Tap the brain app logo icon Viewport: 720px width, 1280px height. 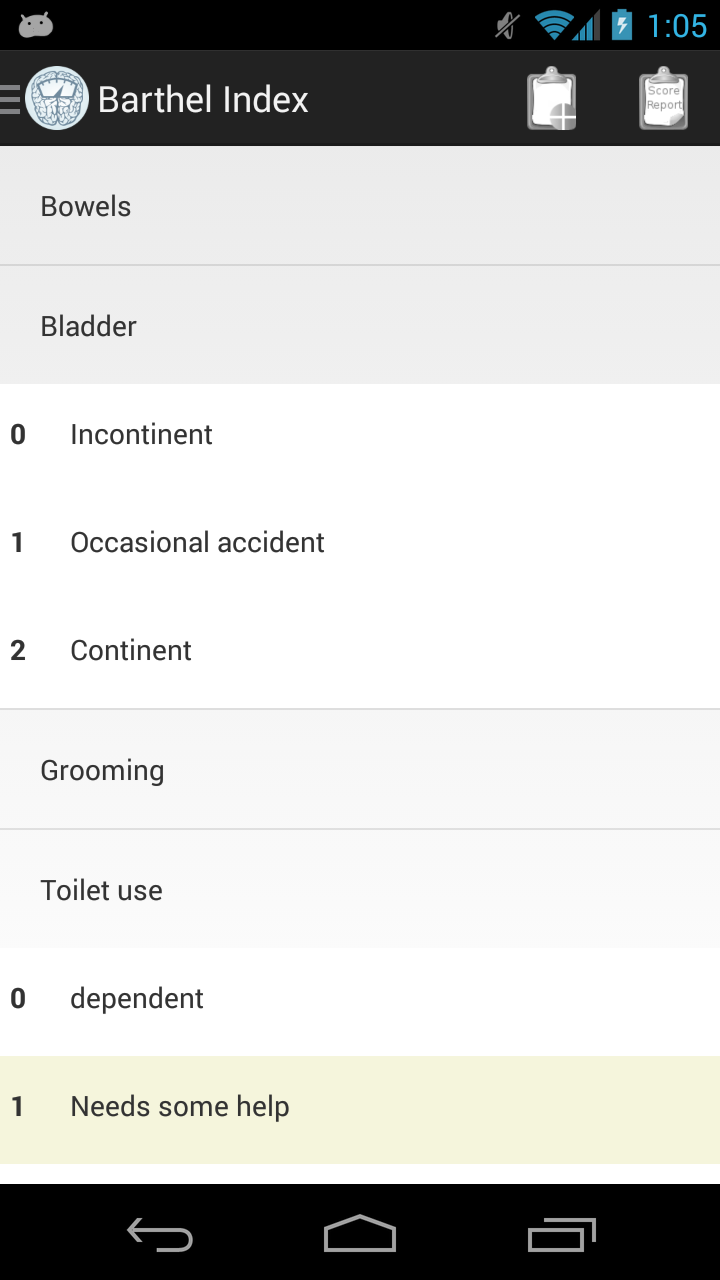point(57,99)
